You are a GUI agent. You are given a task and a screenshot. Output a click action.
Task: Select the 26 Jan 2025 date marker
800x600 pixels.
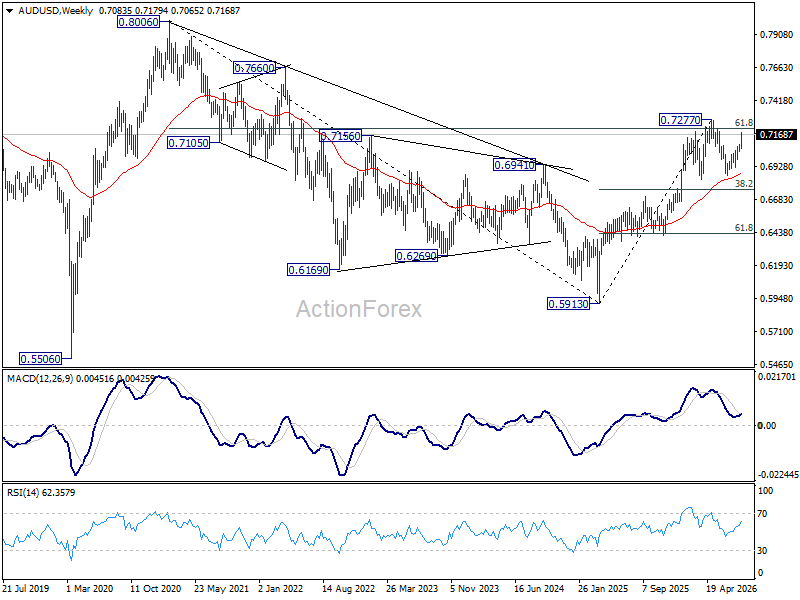click(603, 589)
